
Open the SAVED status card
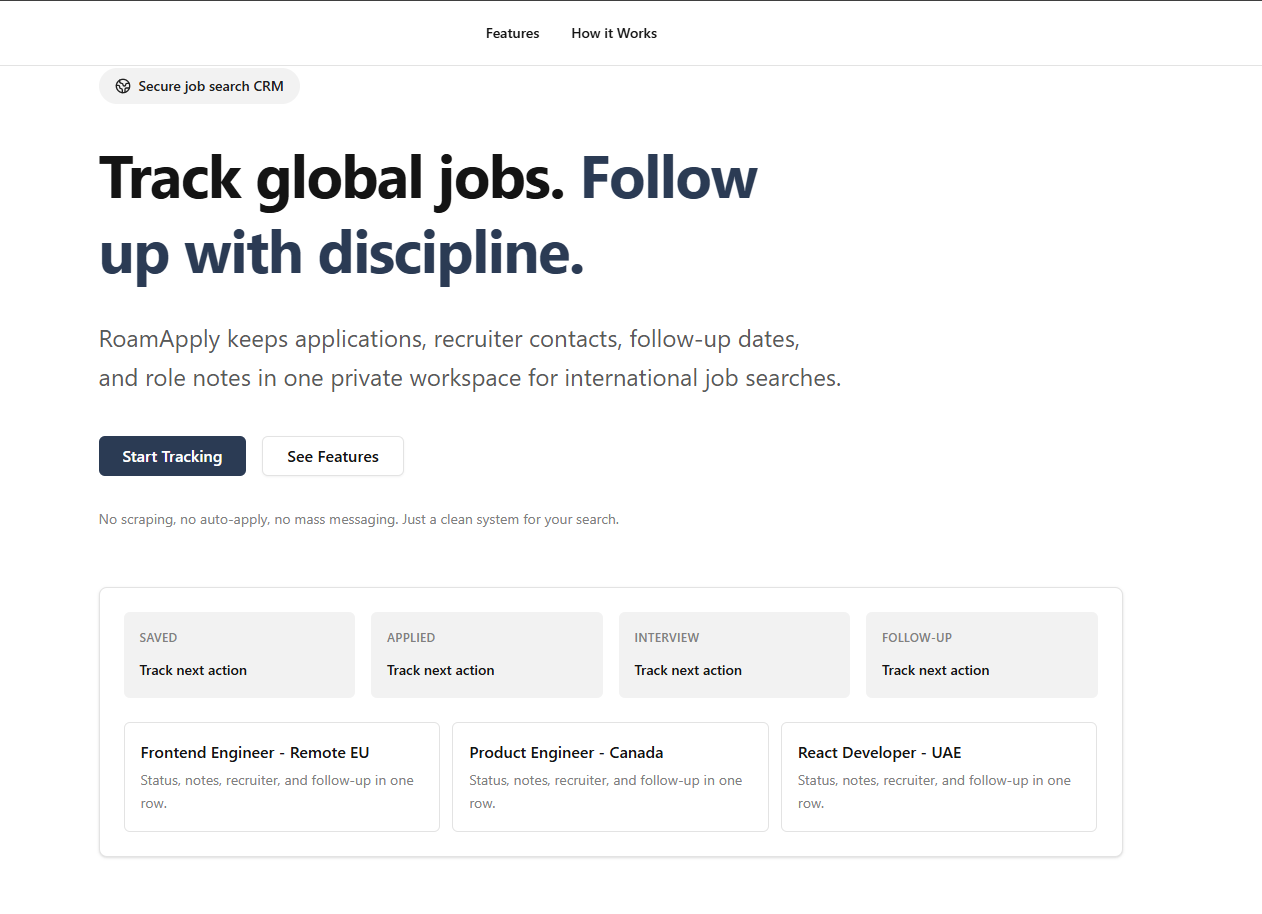pyautogui.click(x=239, y=655)
